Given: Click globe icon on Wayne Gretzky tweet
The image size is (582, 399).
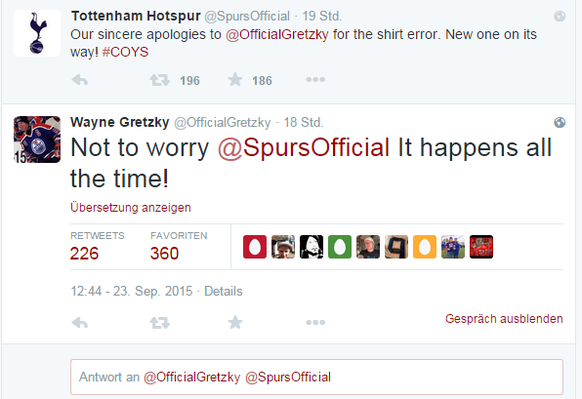Looking at the screenshot, I should coord(559,122).
